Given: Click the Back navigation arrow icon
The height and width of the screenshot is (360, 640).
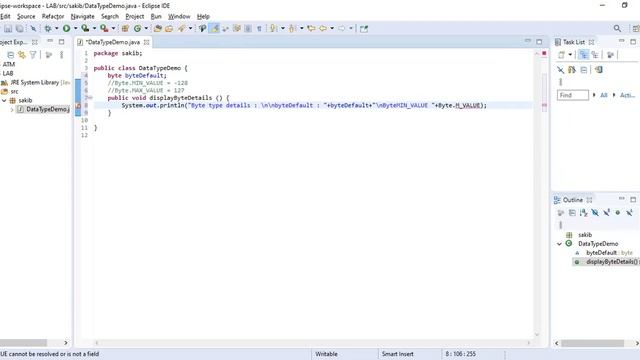Looking at the screenshot, I should tap(323, 29).
